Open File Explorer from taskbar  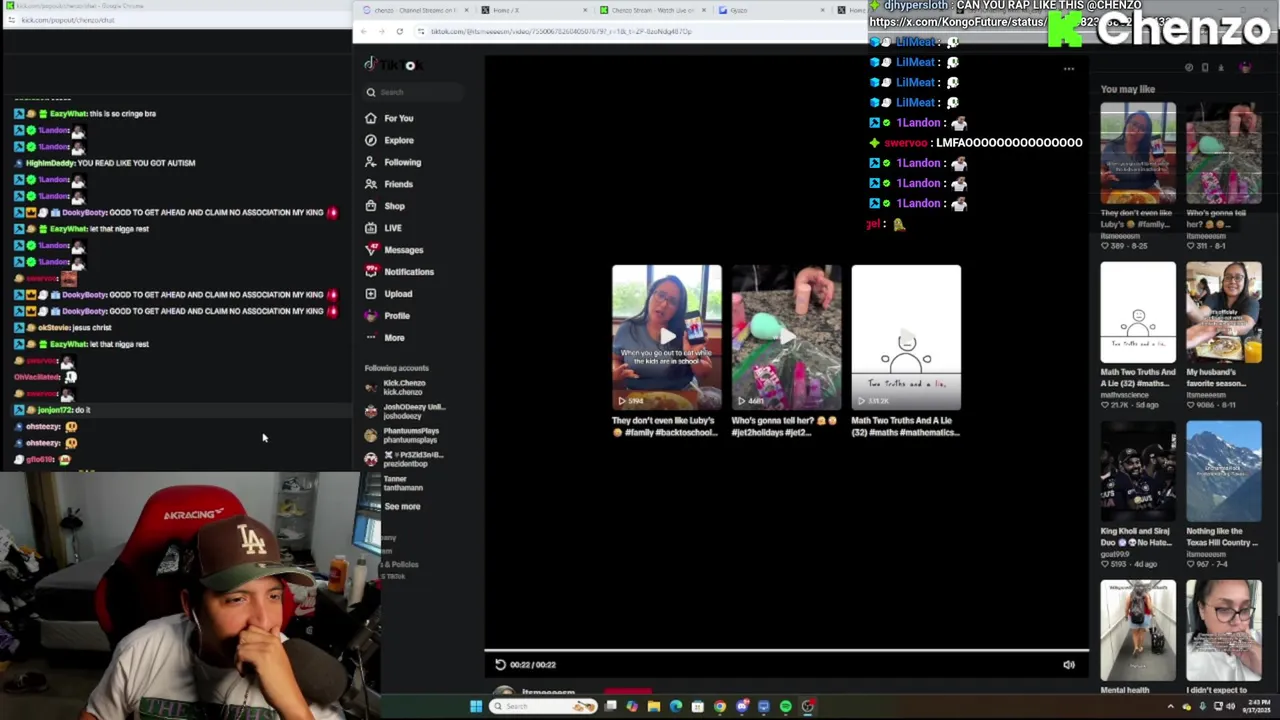[654, 707]
